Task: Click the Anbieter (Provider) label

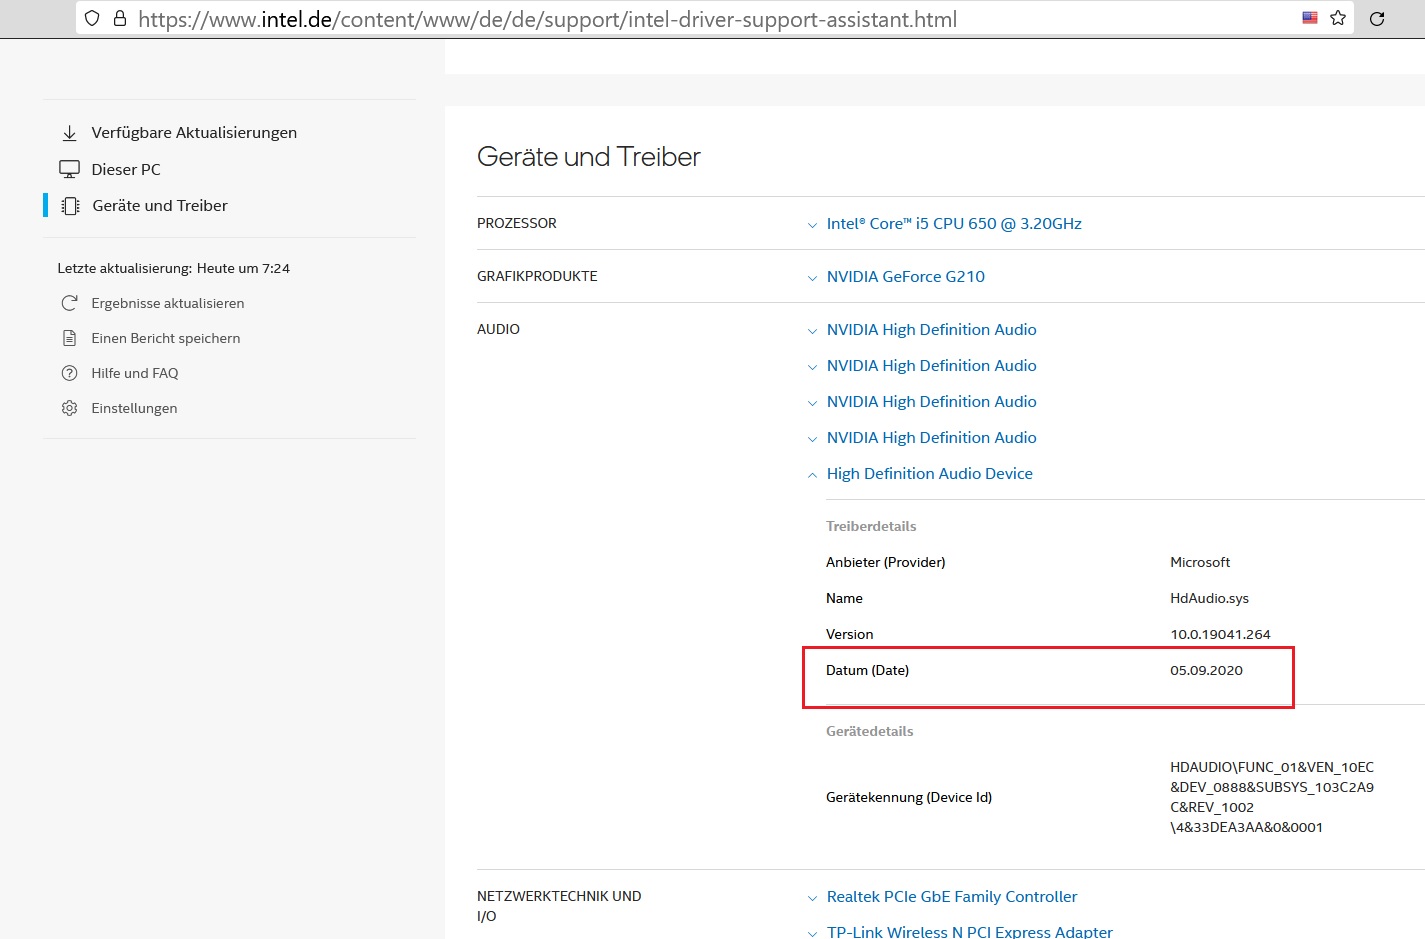Action: coord(886,562)
